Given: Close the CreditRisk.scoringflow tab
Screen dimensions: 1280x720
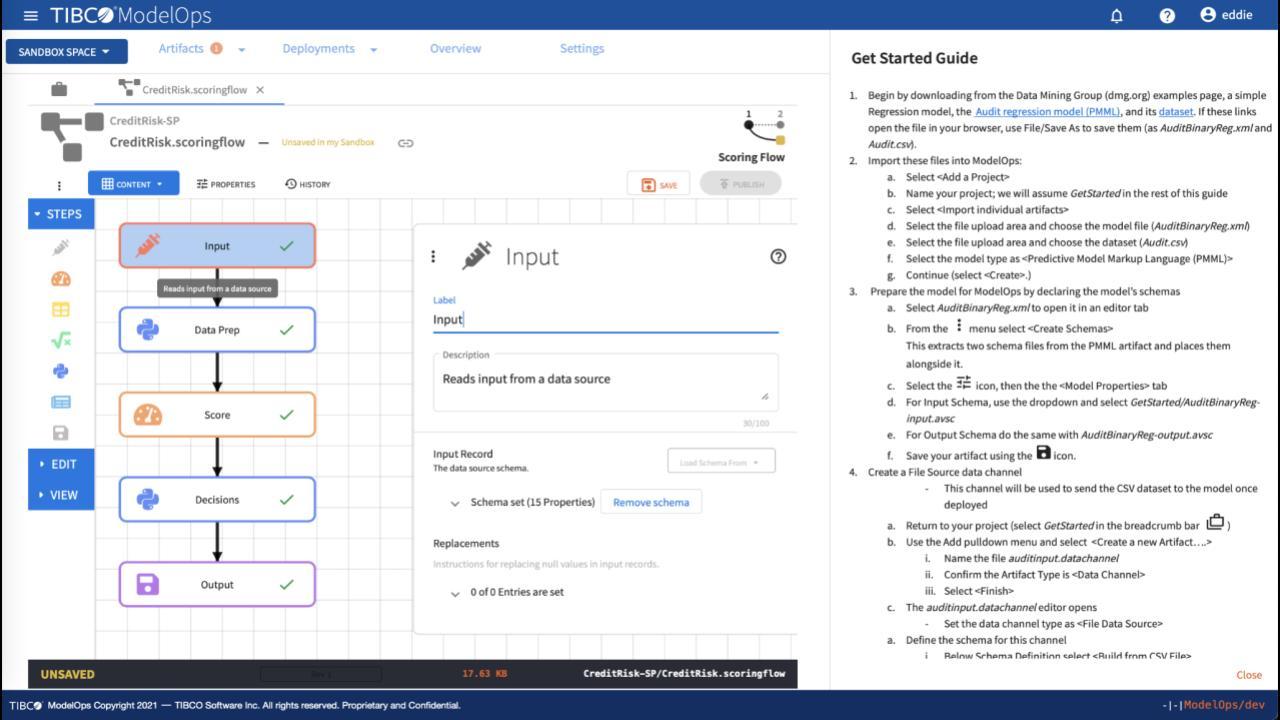Looking at the screenshot, I should coord(260,90).
